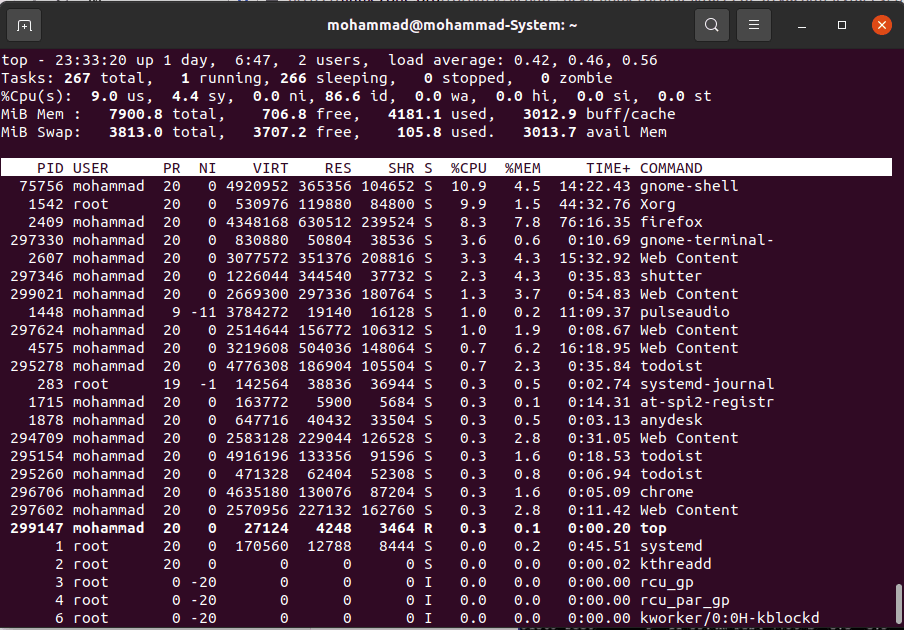
Task: Click the COMMAND column header
Action: [x=671, y=168]
